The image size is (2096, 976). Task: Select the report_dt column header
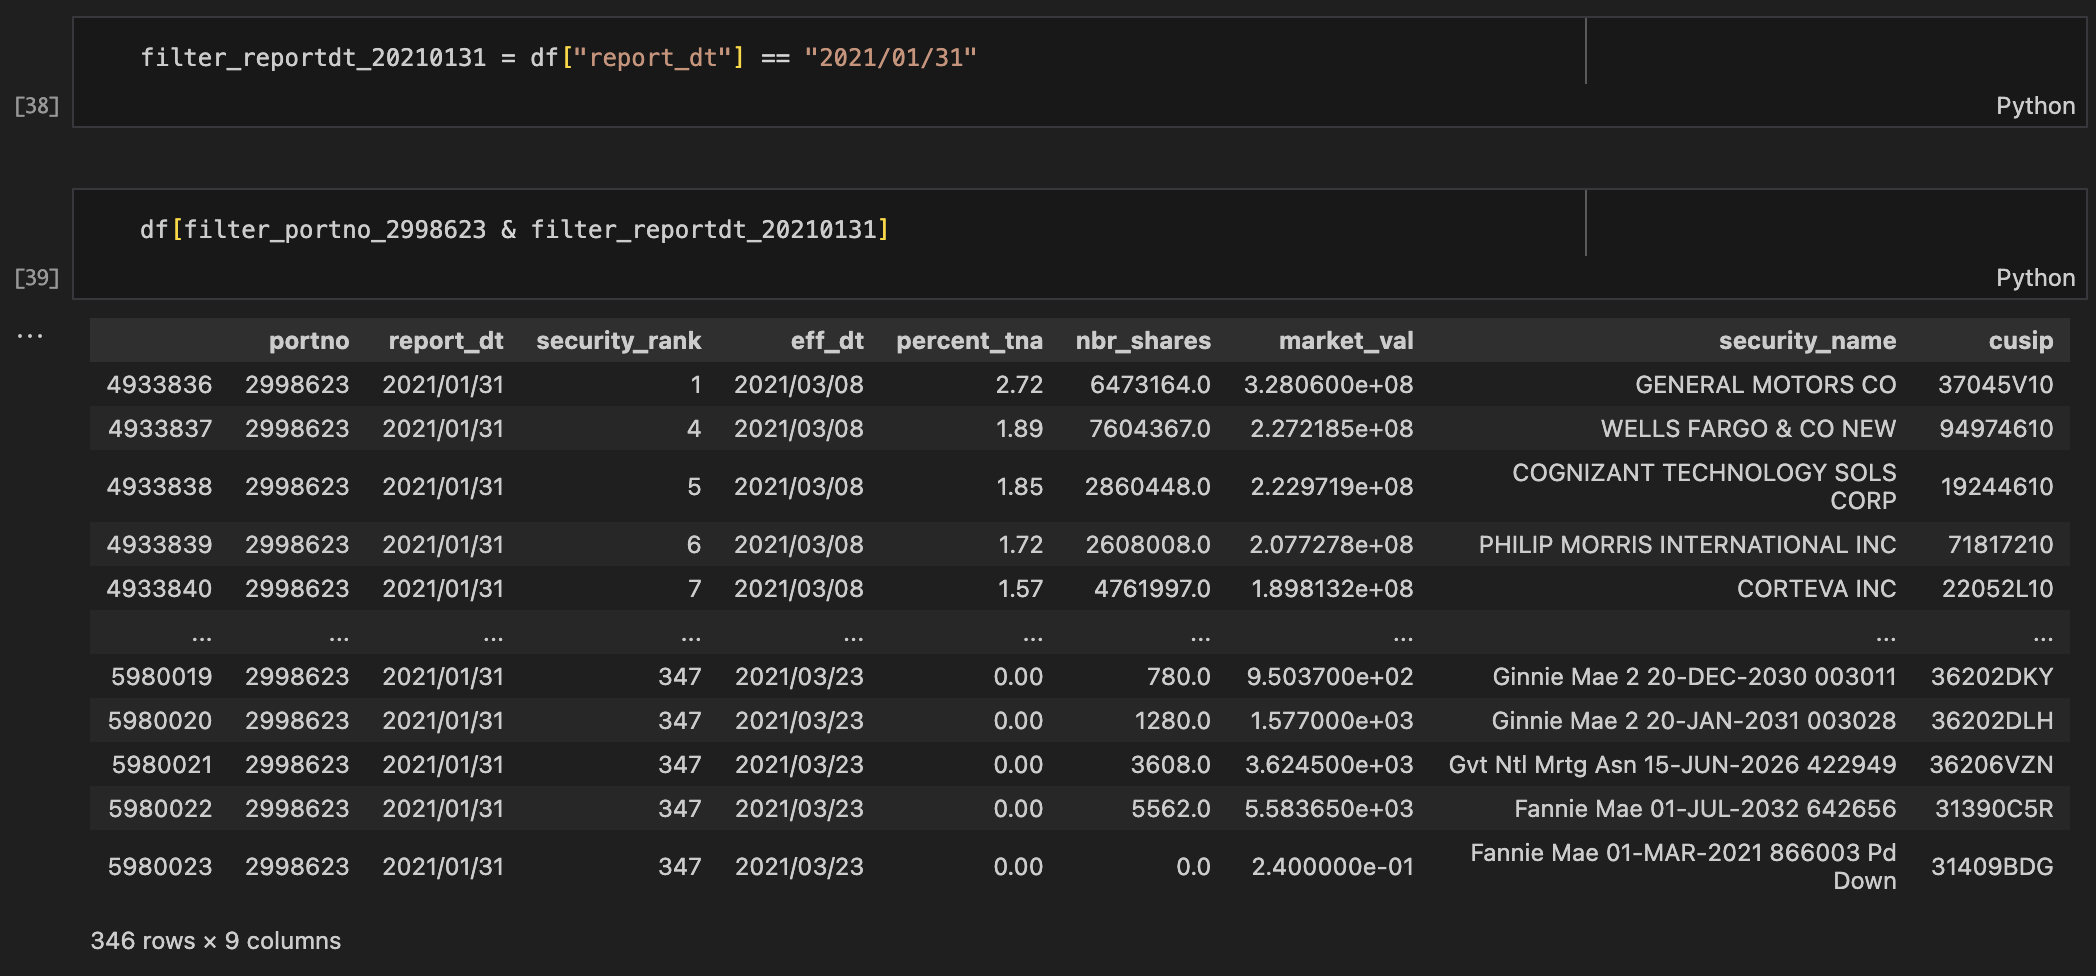(x=446, y=341)
